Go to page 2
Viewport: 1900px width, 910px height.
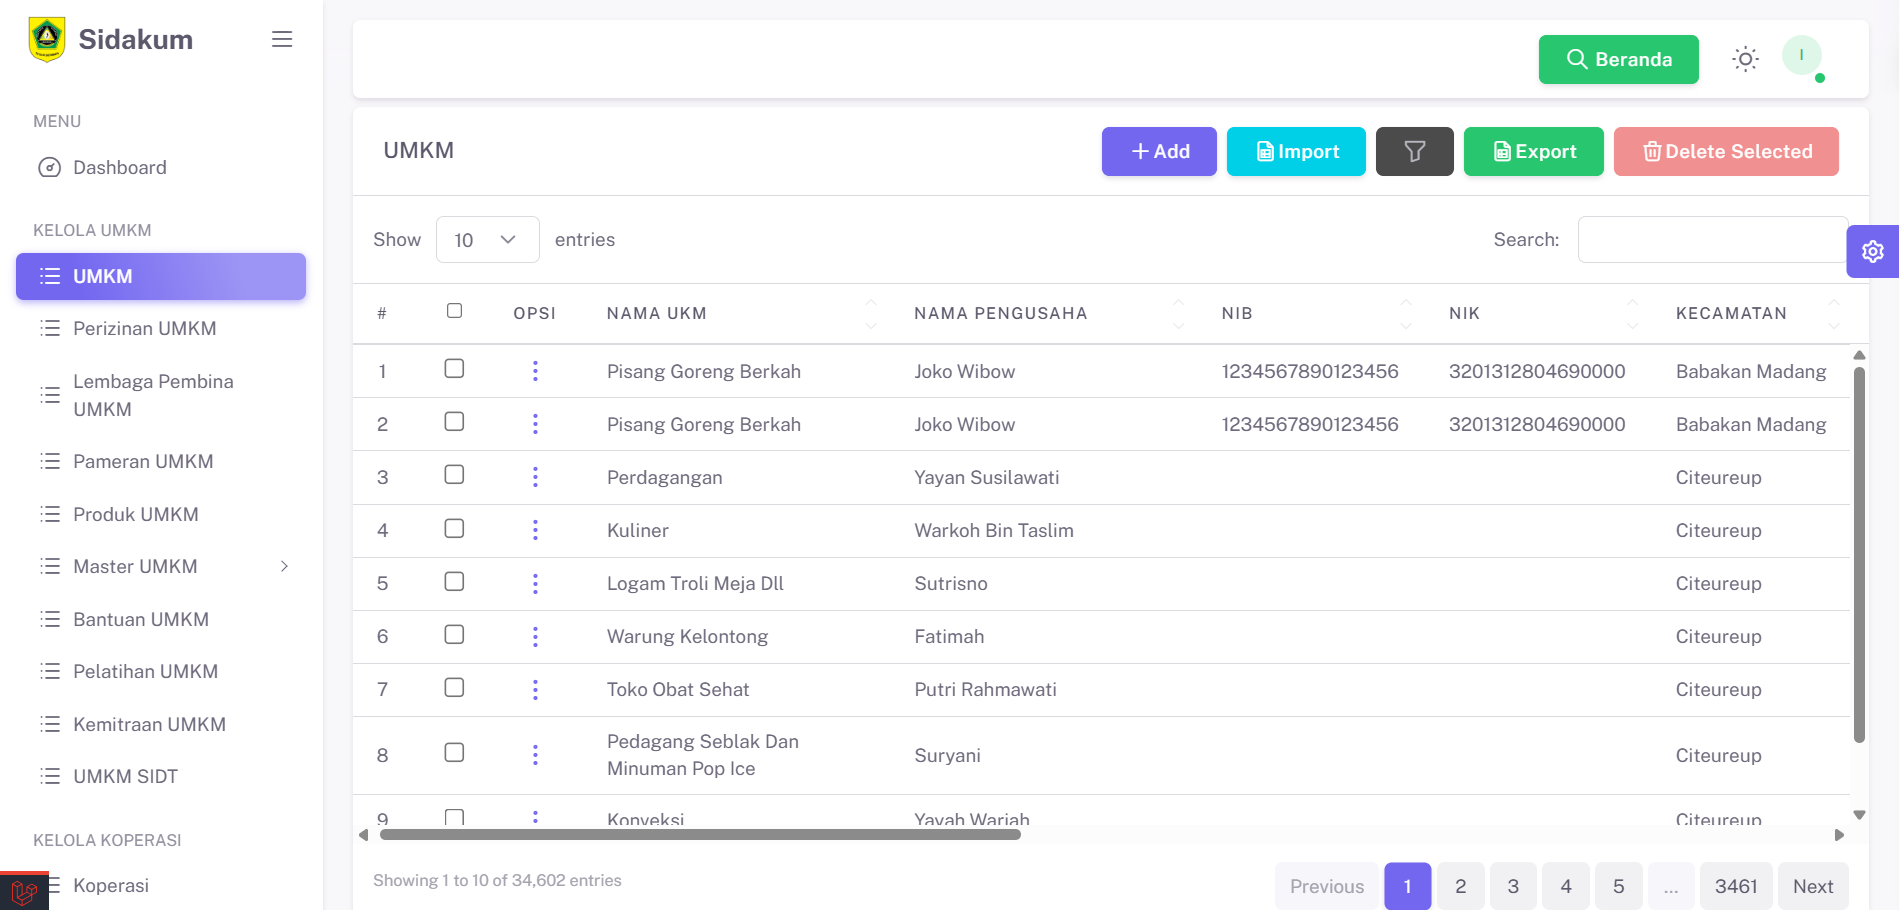tap(1461, 886)
